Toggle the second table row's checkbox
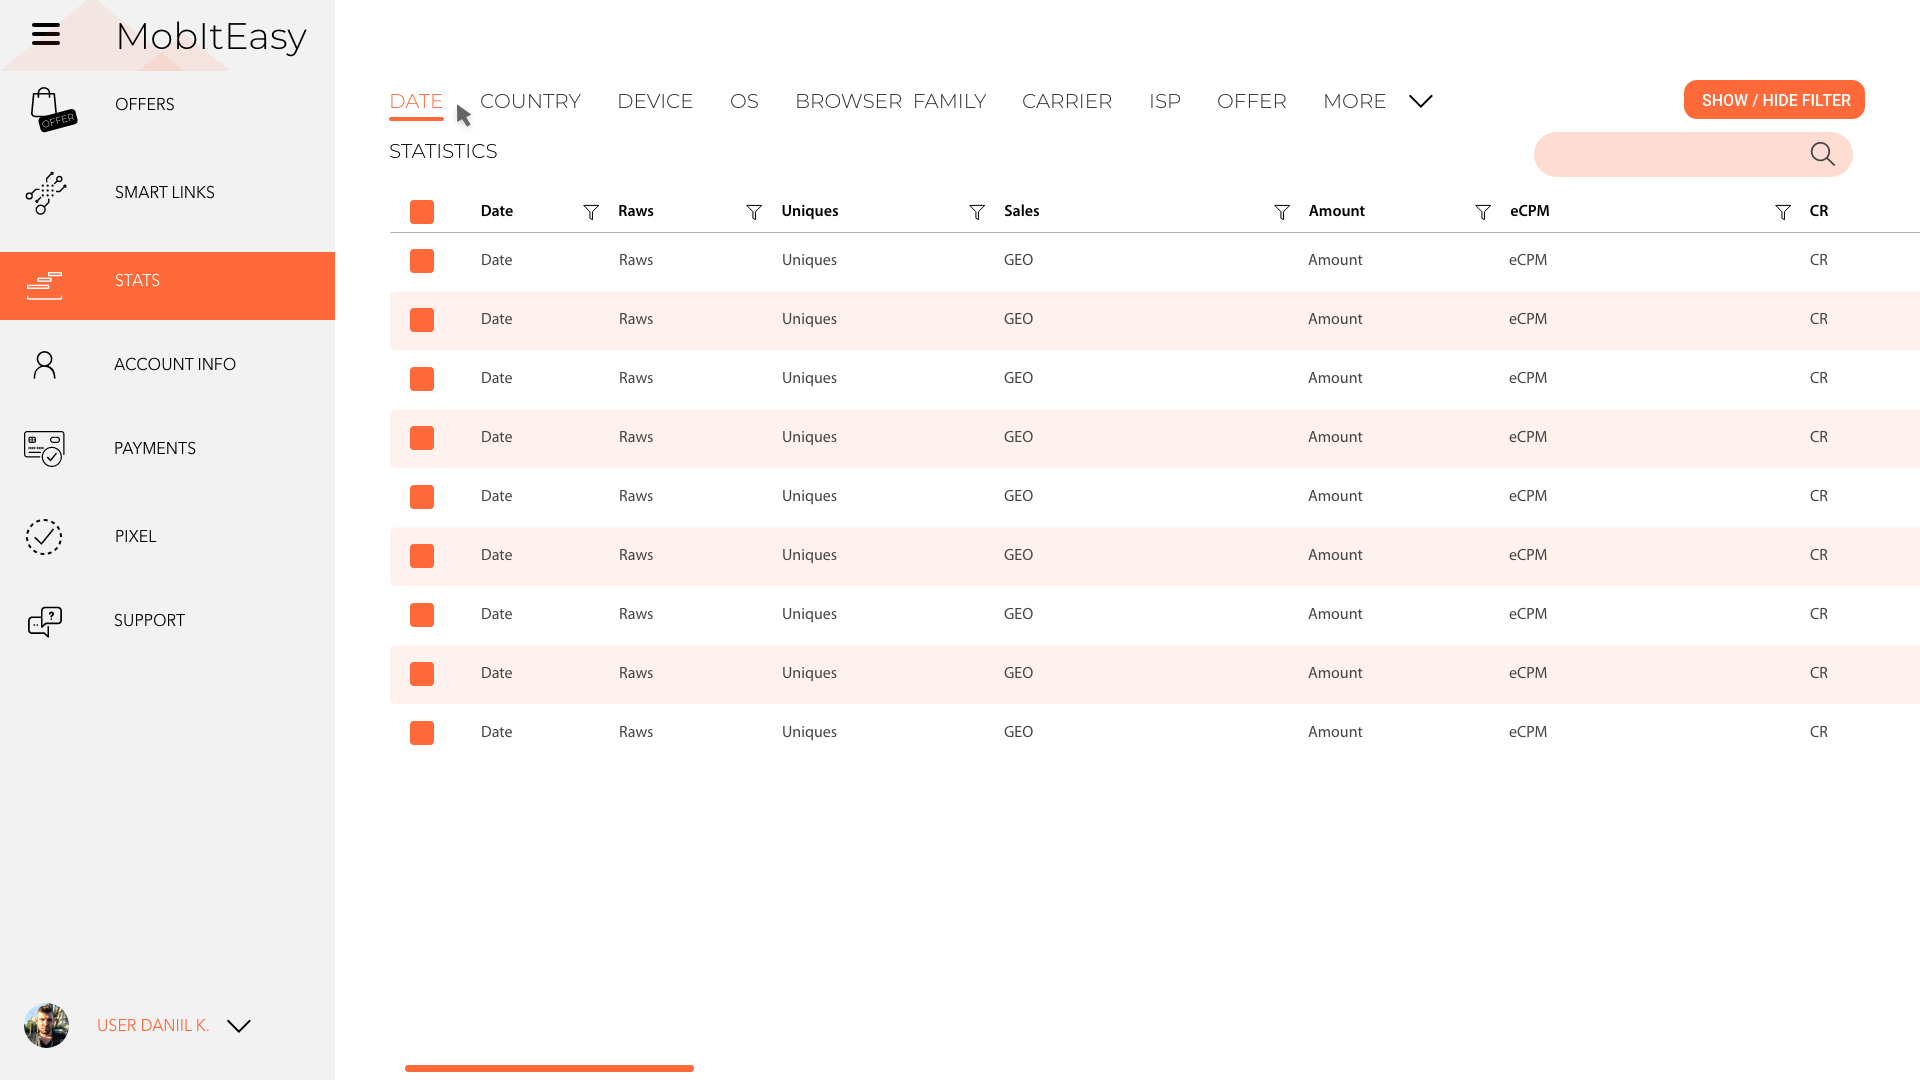 click(422, 320)
